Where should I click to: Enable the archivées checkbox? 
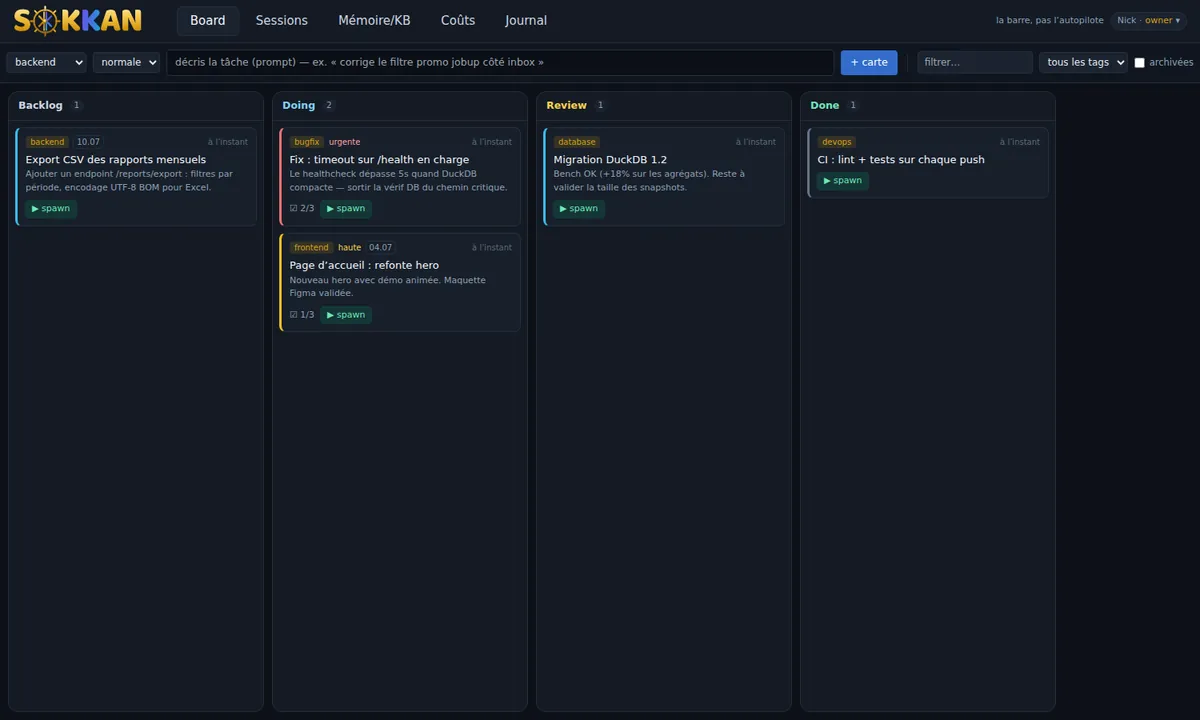(x=1139, y=63)
